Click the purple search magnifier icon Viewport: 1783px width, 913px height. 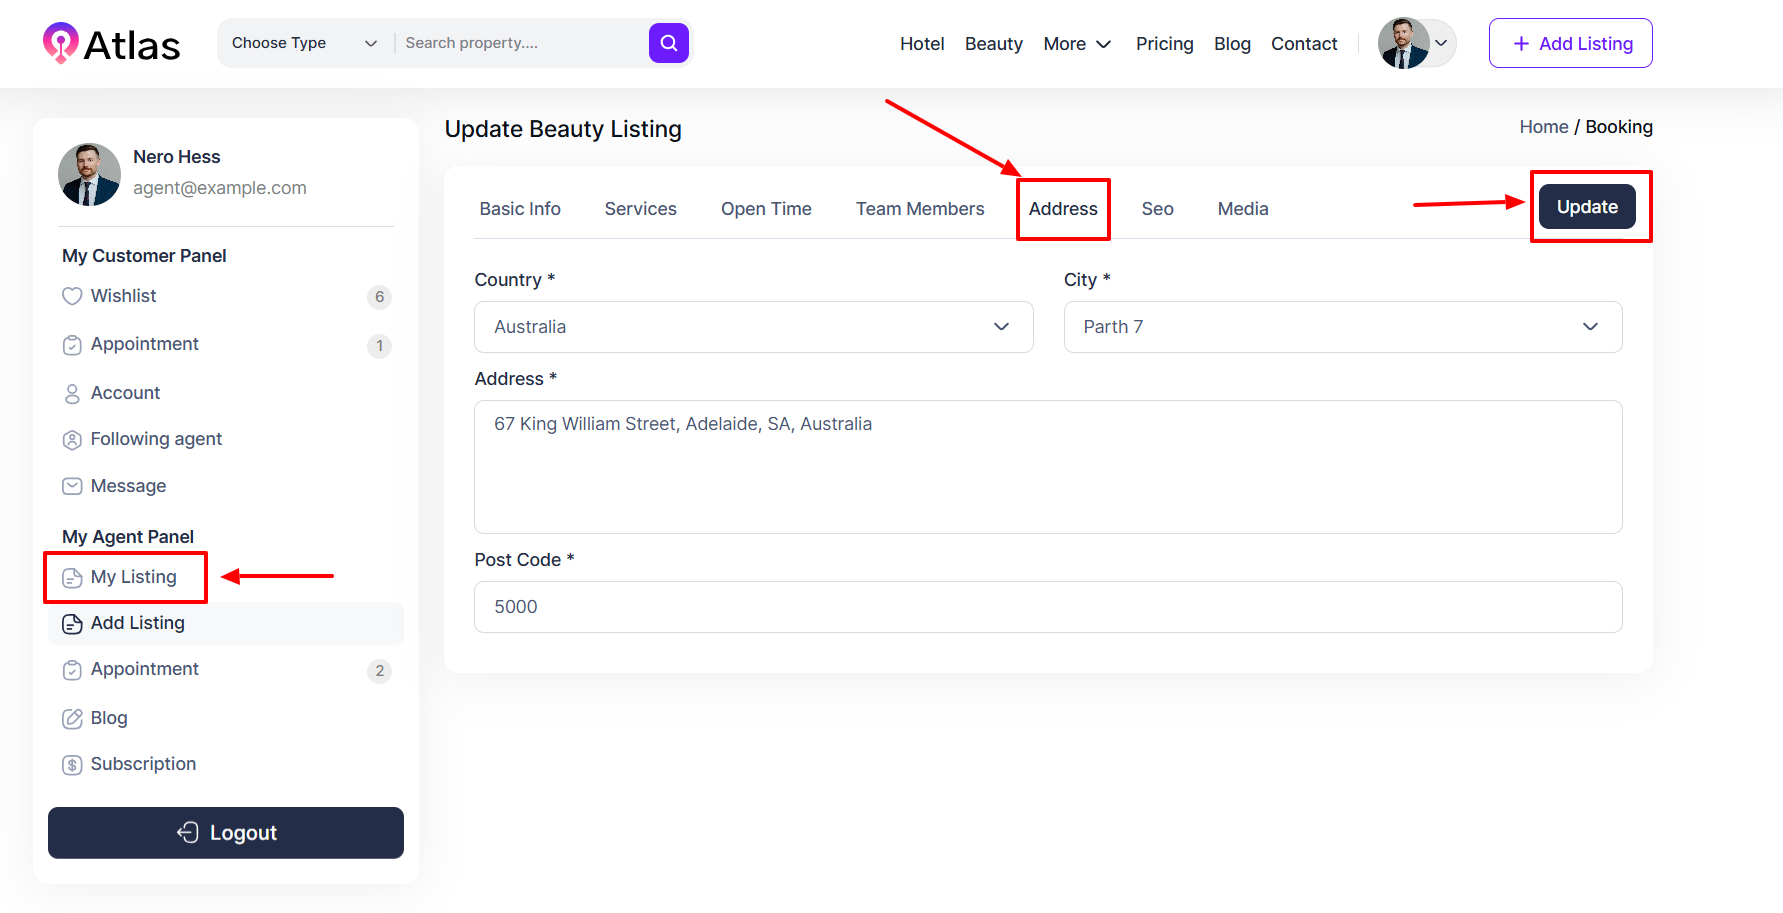[668, 43]
